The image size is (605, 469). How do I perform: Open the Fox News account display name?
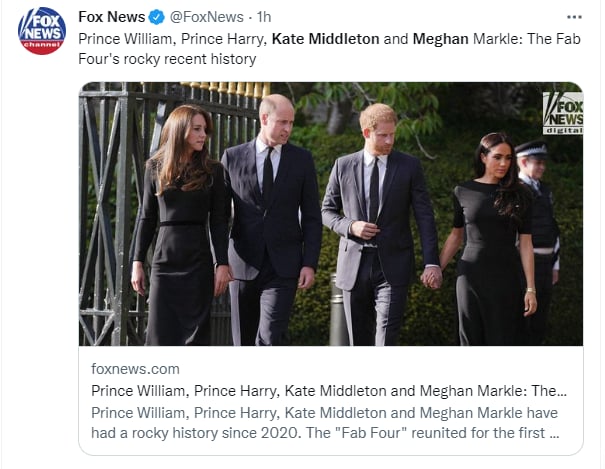(112, 17)
